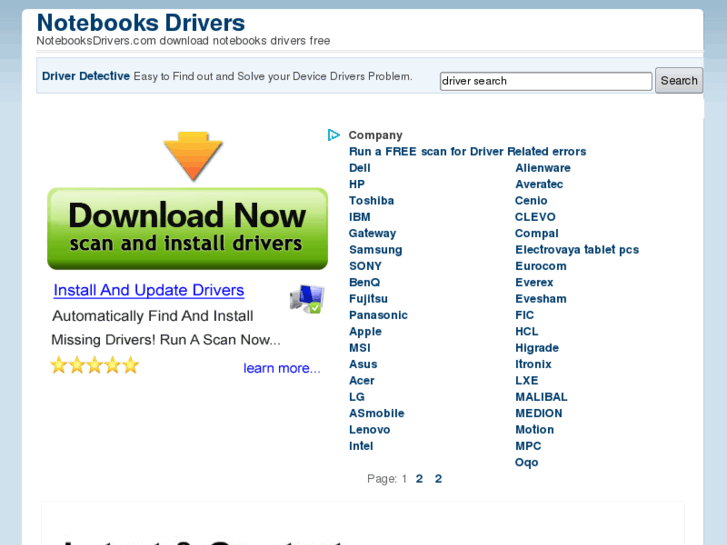The width and height of the screenshot is (727, 545).
Task: Focus the driver search input field
Action: (x=546, y=81)
